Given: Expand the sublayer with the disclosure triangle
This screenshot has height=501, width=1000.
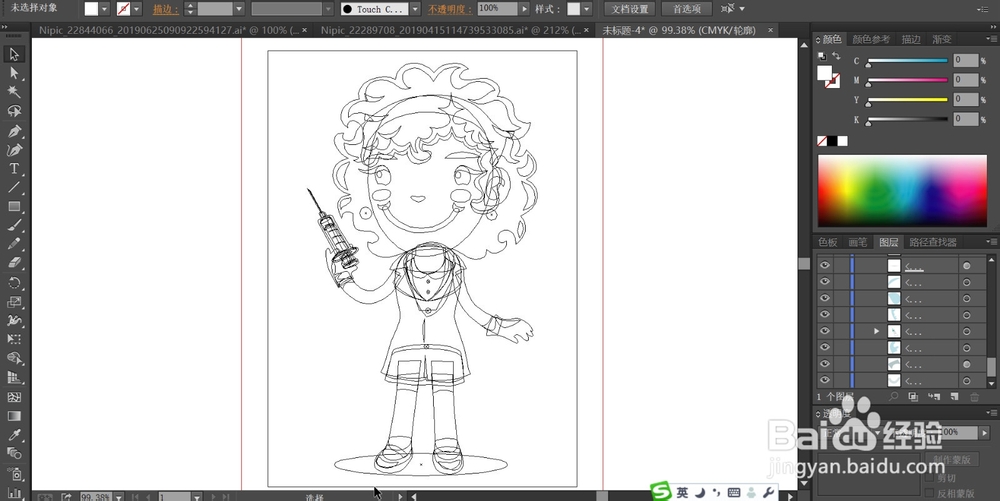Looking at the screenshot, I should pos(876,331).
